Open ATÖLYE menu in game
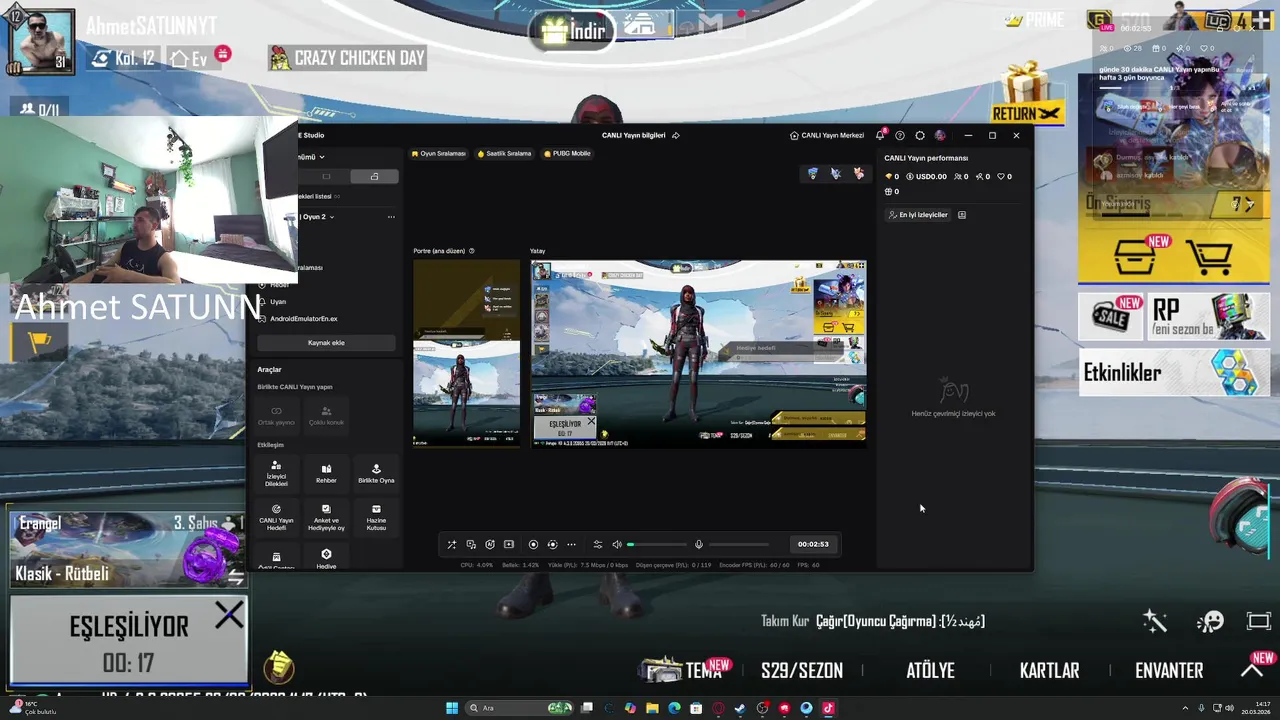 click(930, 670)
